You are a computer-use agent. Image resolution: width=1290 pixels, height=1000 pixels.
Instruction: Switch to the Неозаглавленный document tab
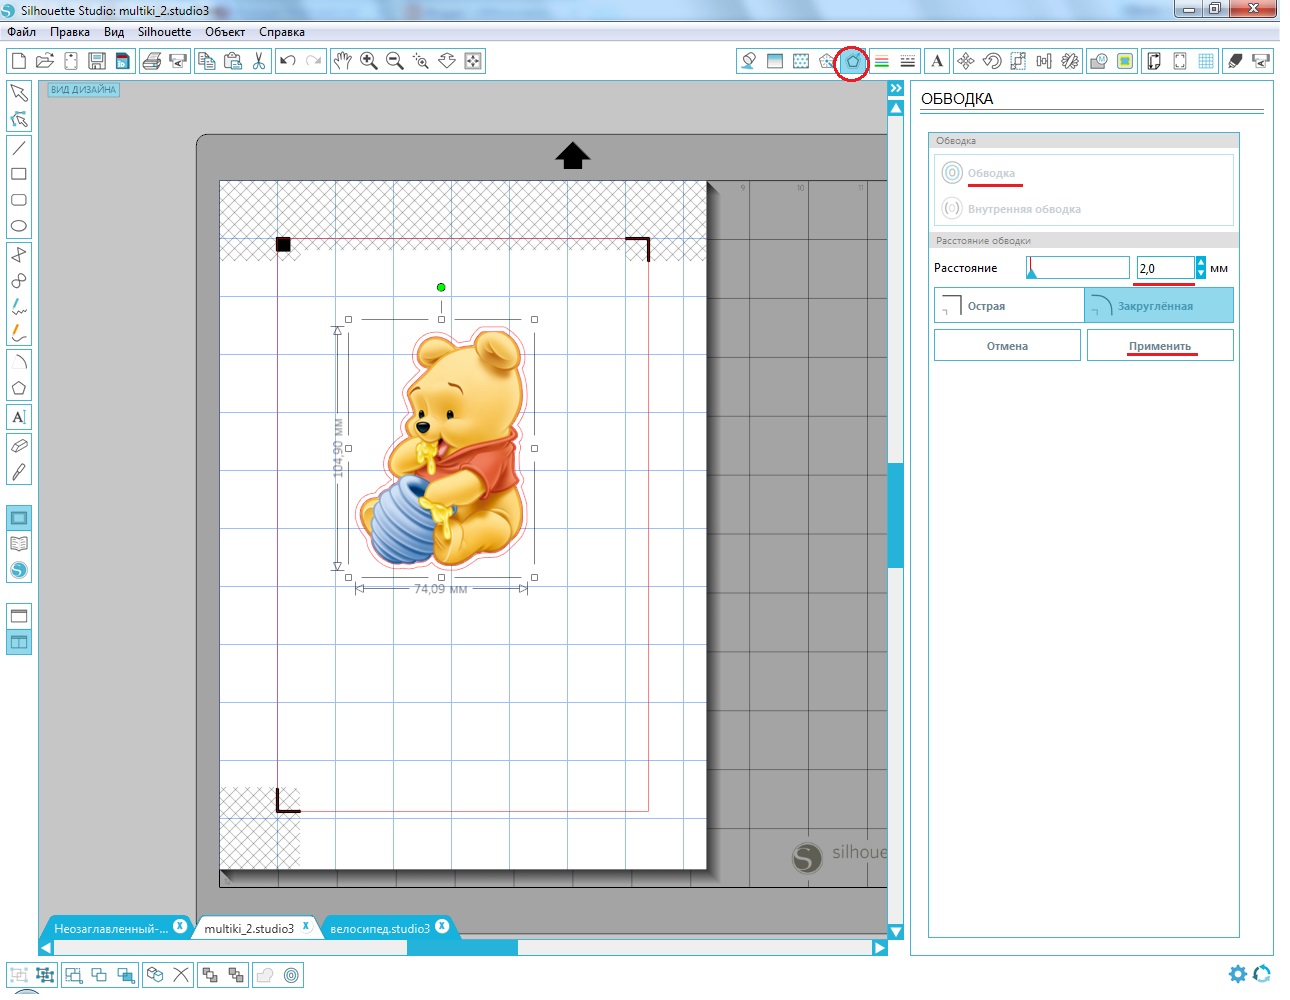point(111,928)
